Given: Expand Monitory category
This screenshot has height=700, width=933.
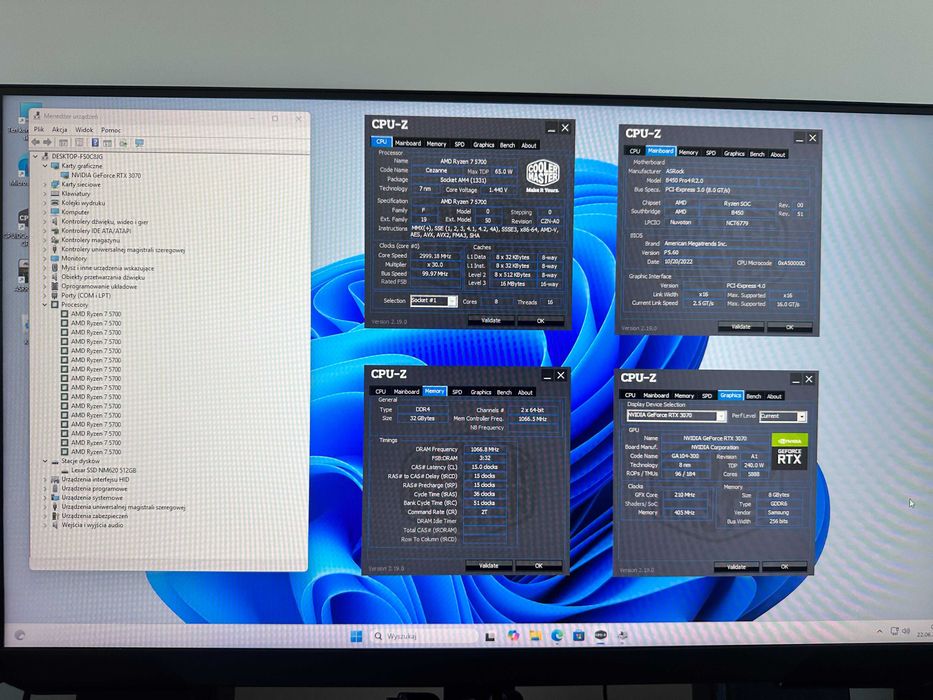Looking at the screenshot, I should point(45,258).
